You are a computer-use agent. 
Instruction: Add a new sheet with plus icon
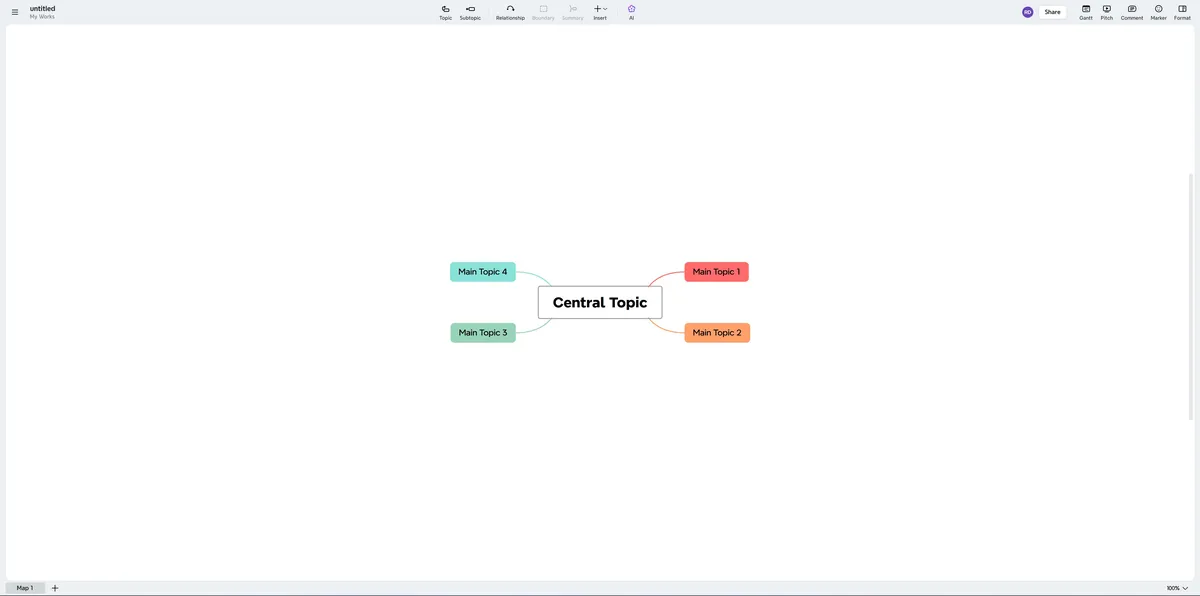[55, 588]
